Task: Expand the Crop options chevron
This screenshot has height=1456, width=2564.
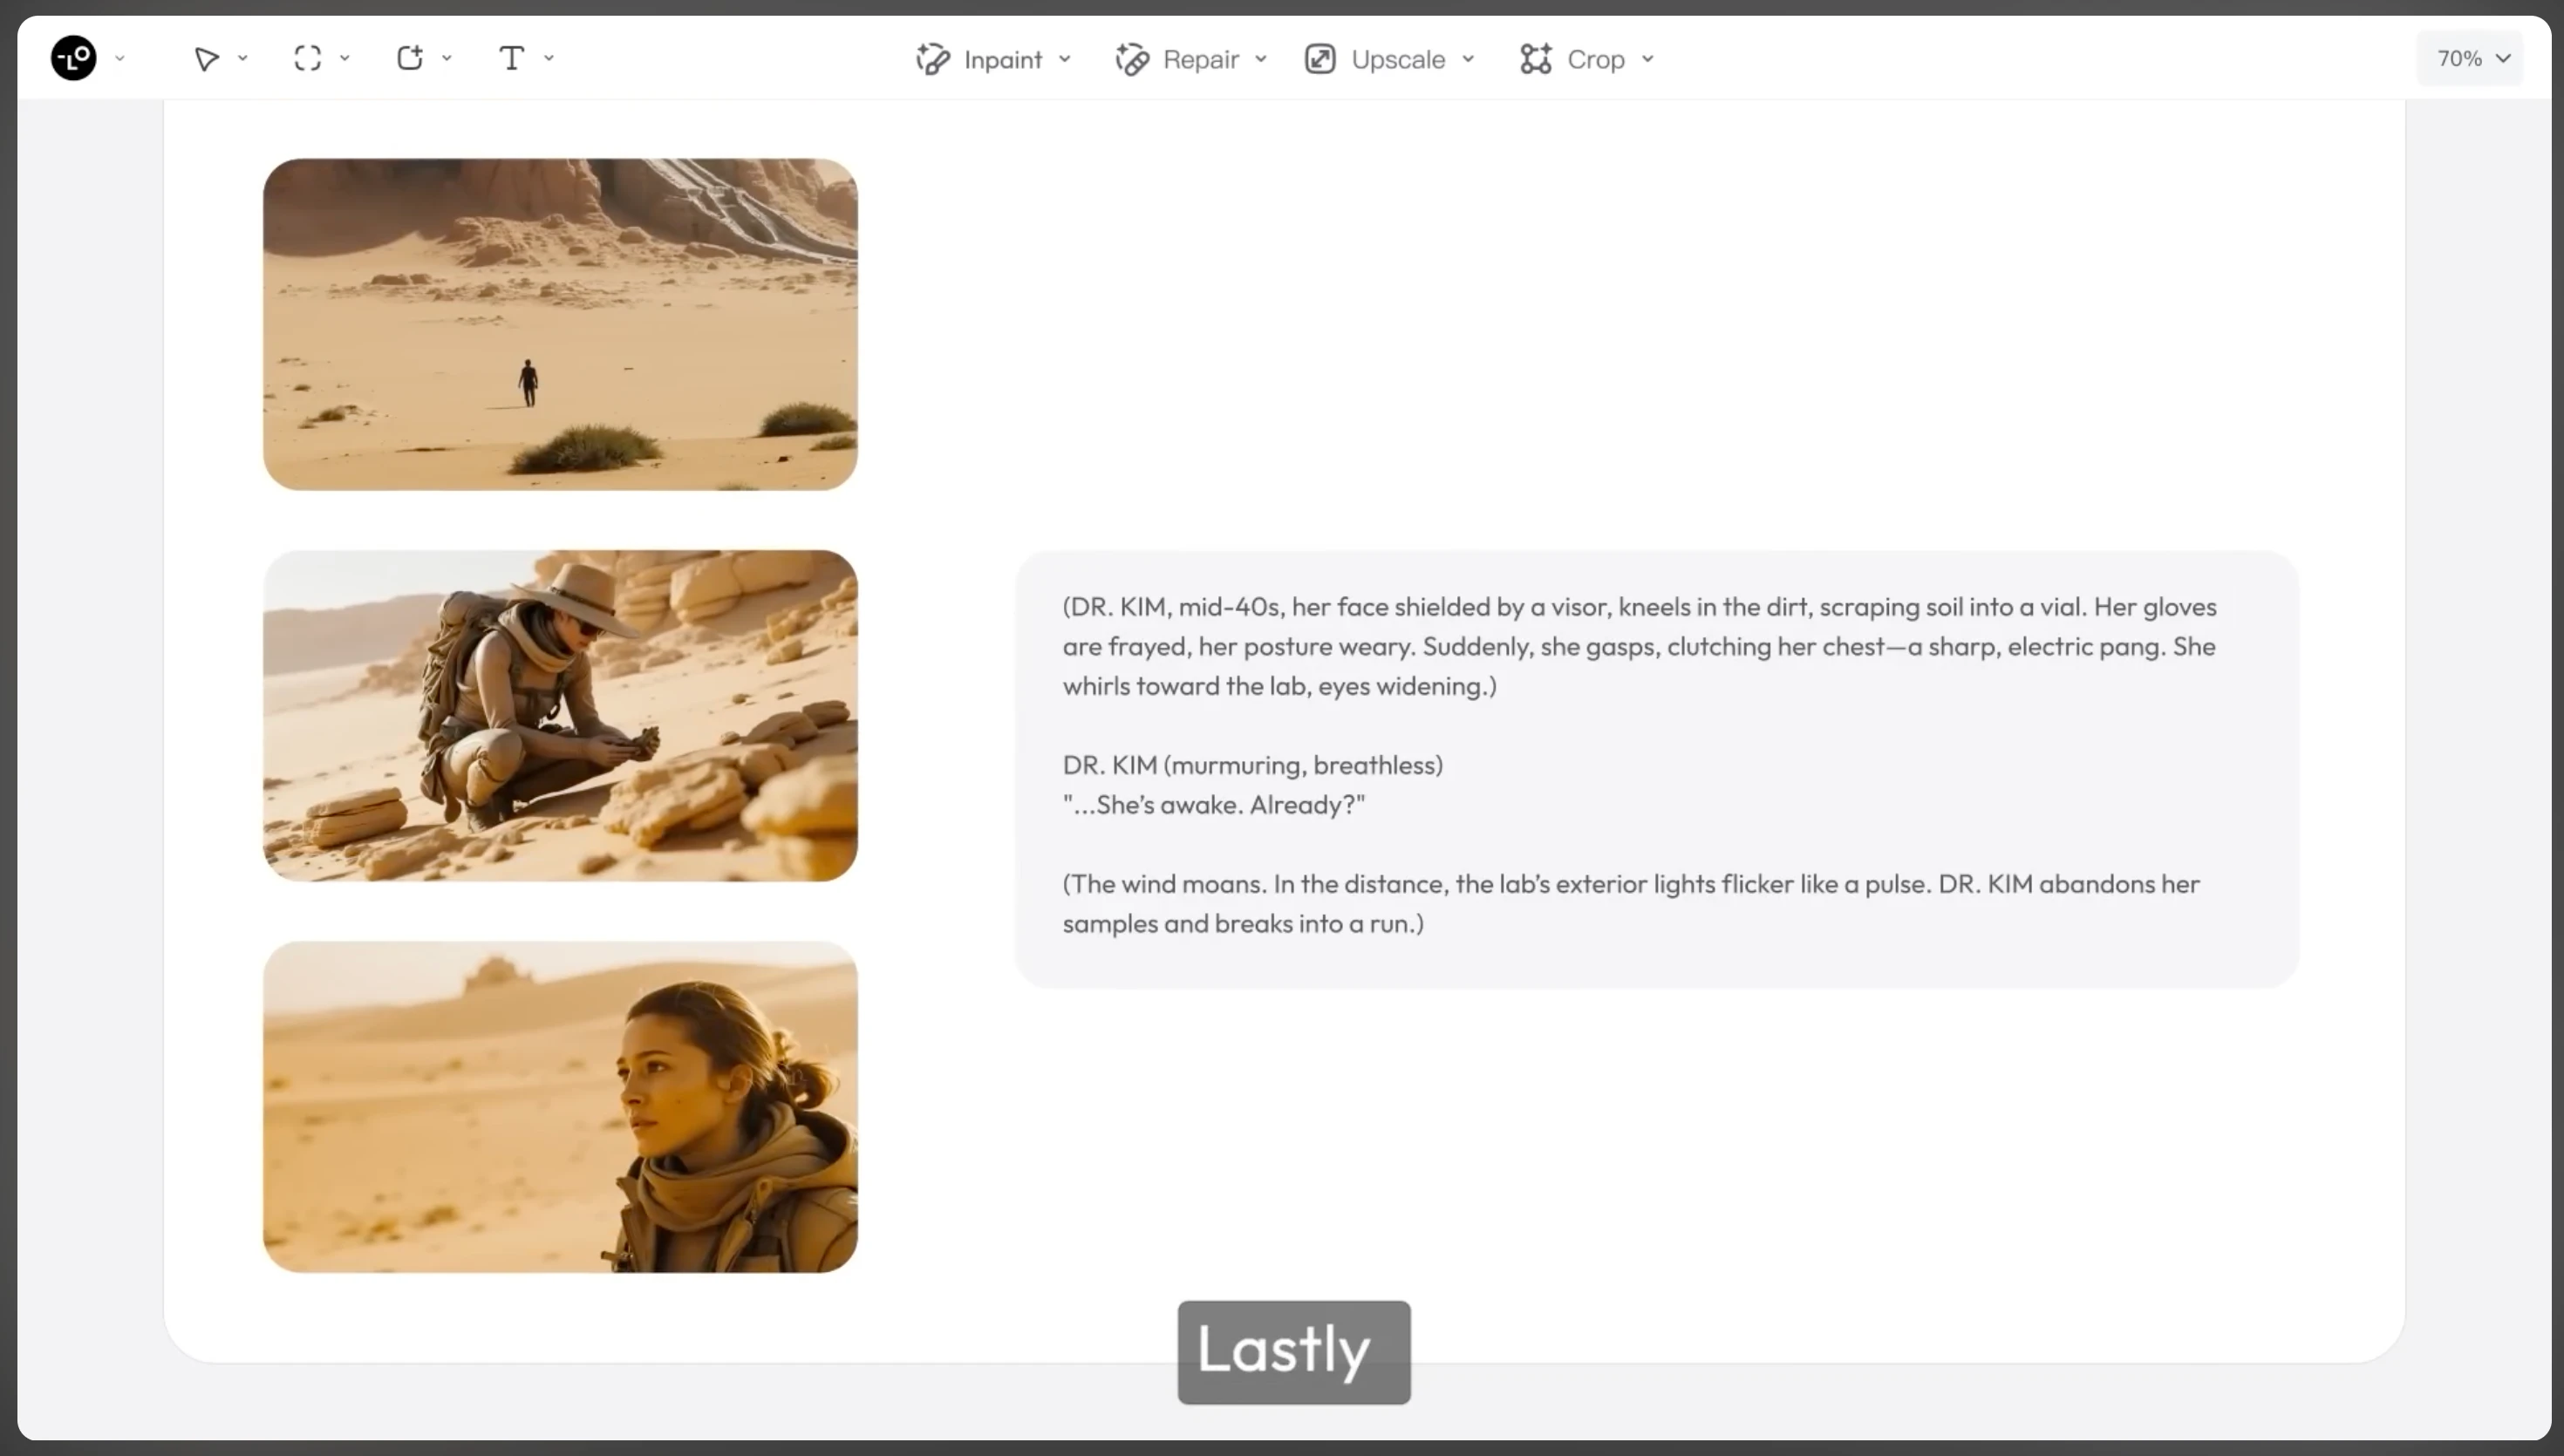Action: [1648, 59]
